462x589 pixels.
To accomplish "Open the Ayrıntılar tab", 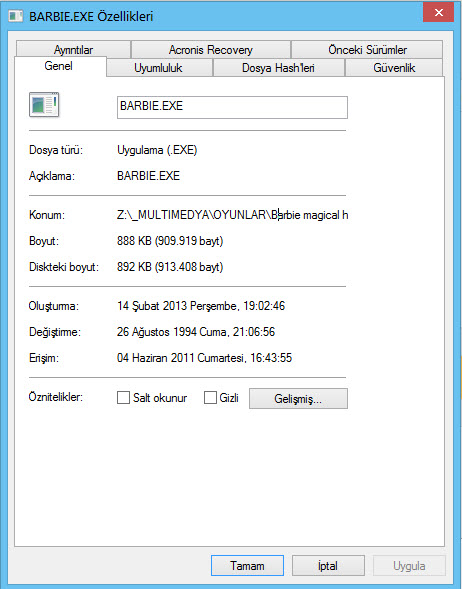I will [73, 50].
